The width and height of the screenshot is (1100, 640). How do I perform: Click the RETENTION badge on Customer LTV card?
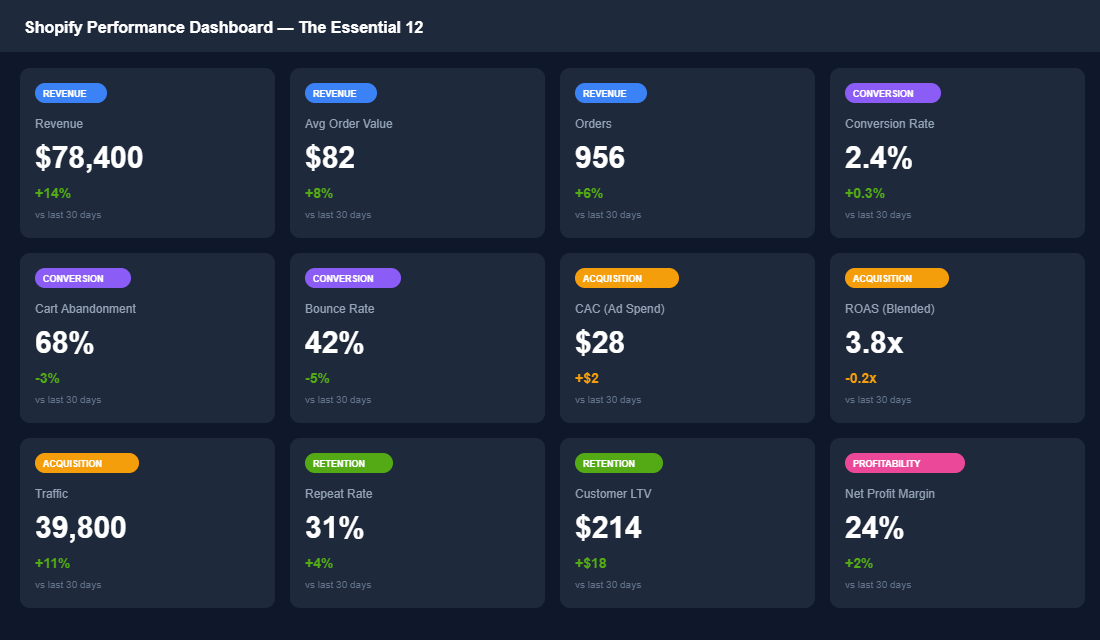(619, 464)
